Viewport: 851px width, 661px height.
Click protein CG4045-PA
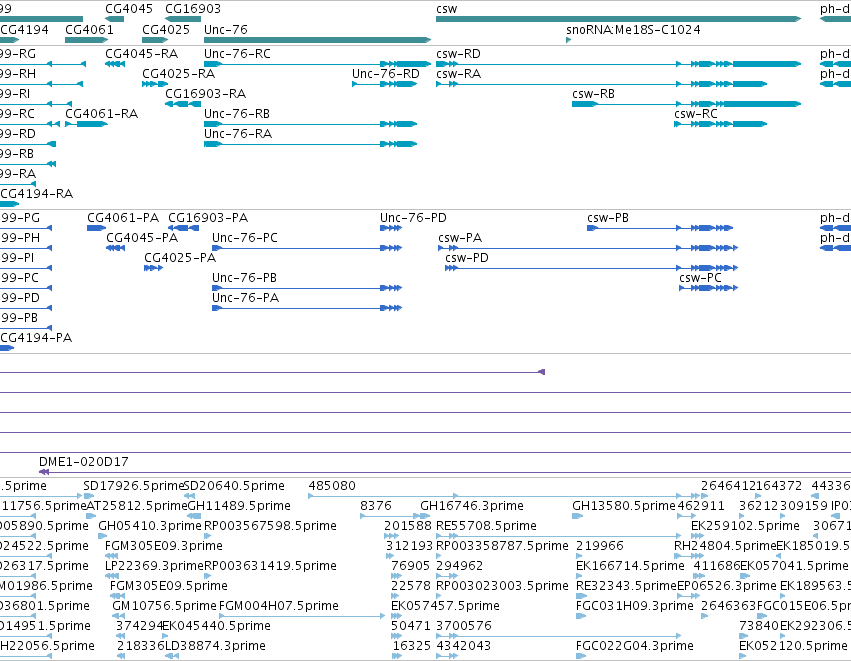(115, 248)
